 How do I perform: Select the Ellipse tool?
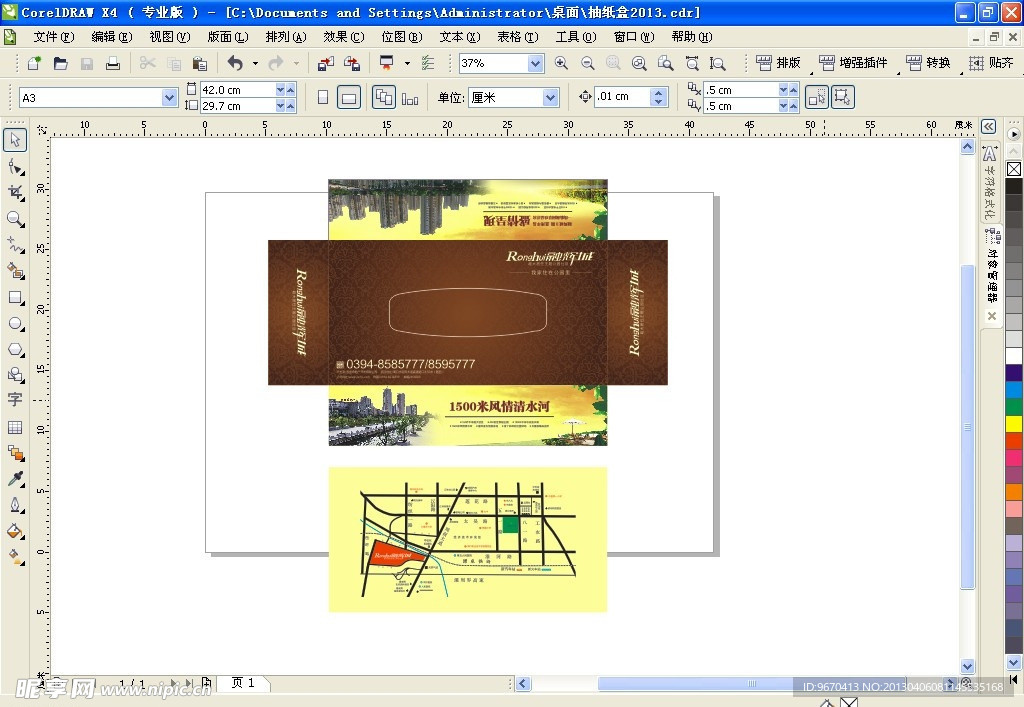click(x=15, y=323)
